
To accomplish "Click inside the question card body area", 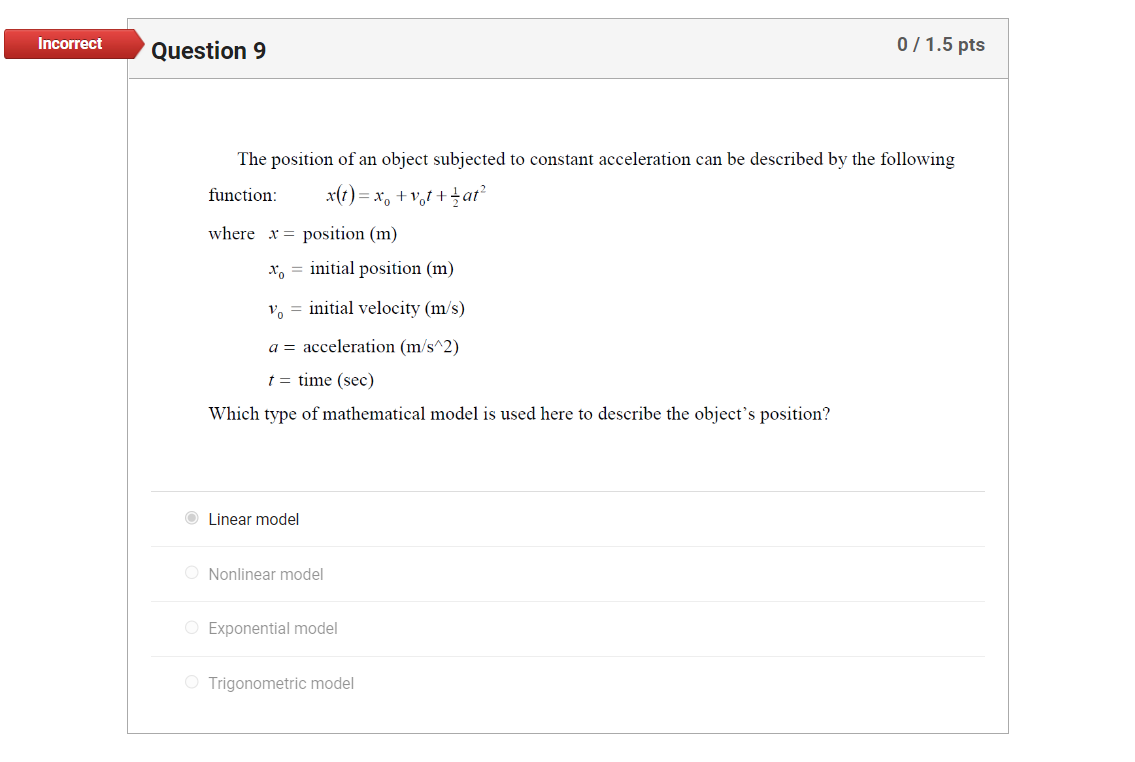I will pyautogui.click(x=568, y=450).
